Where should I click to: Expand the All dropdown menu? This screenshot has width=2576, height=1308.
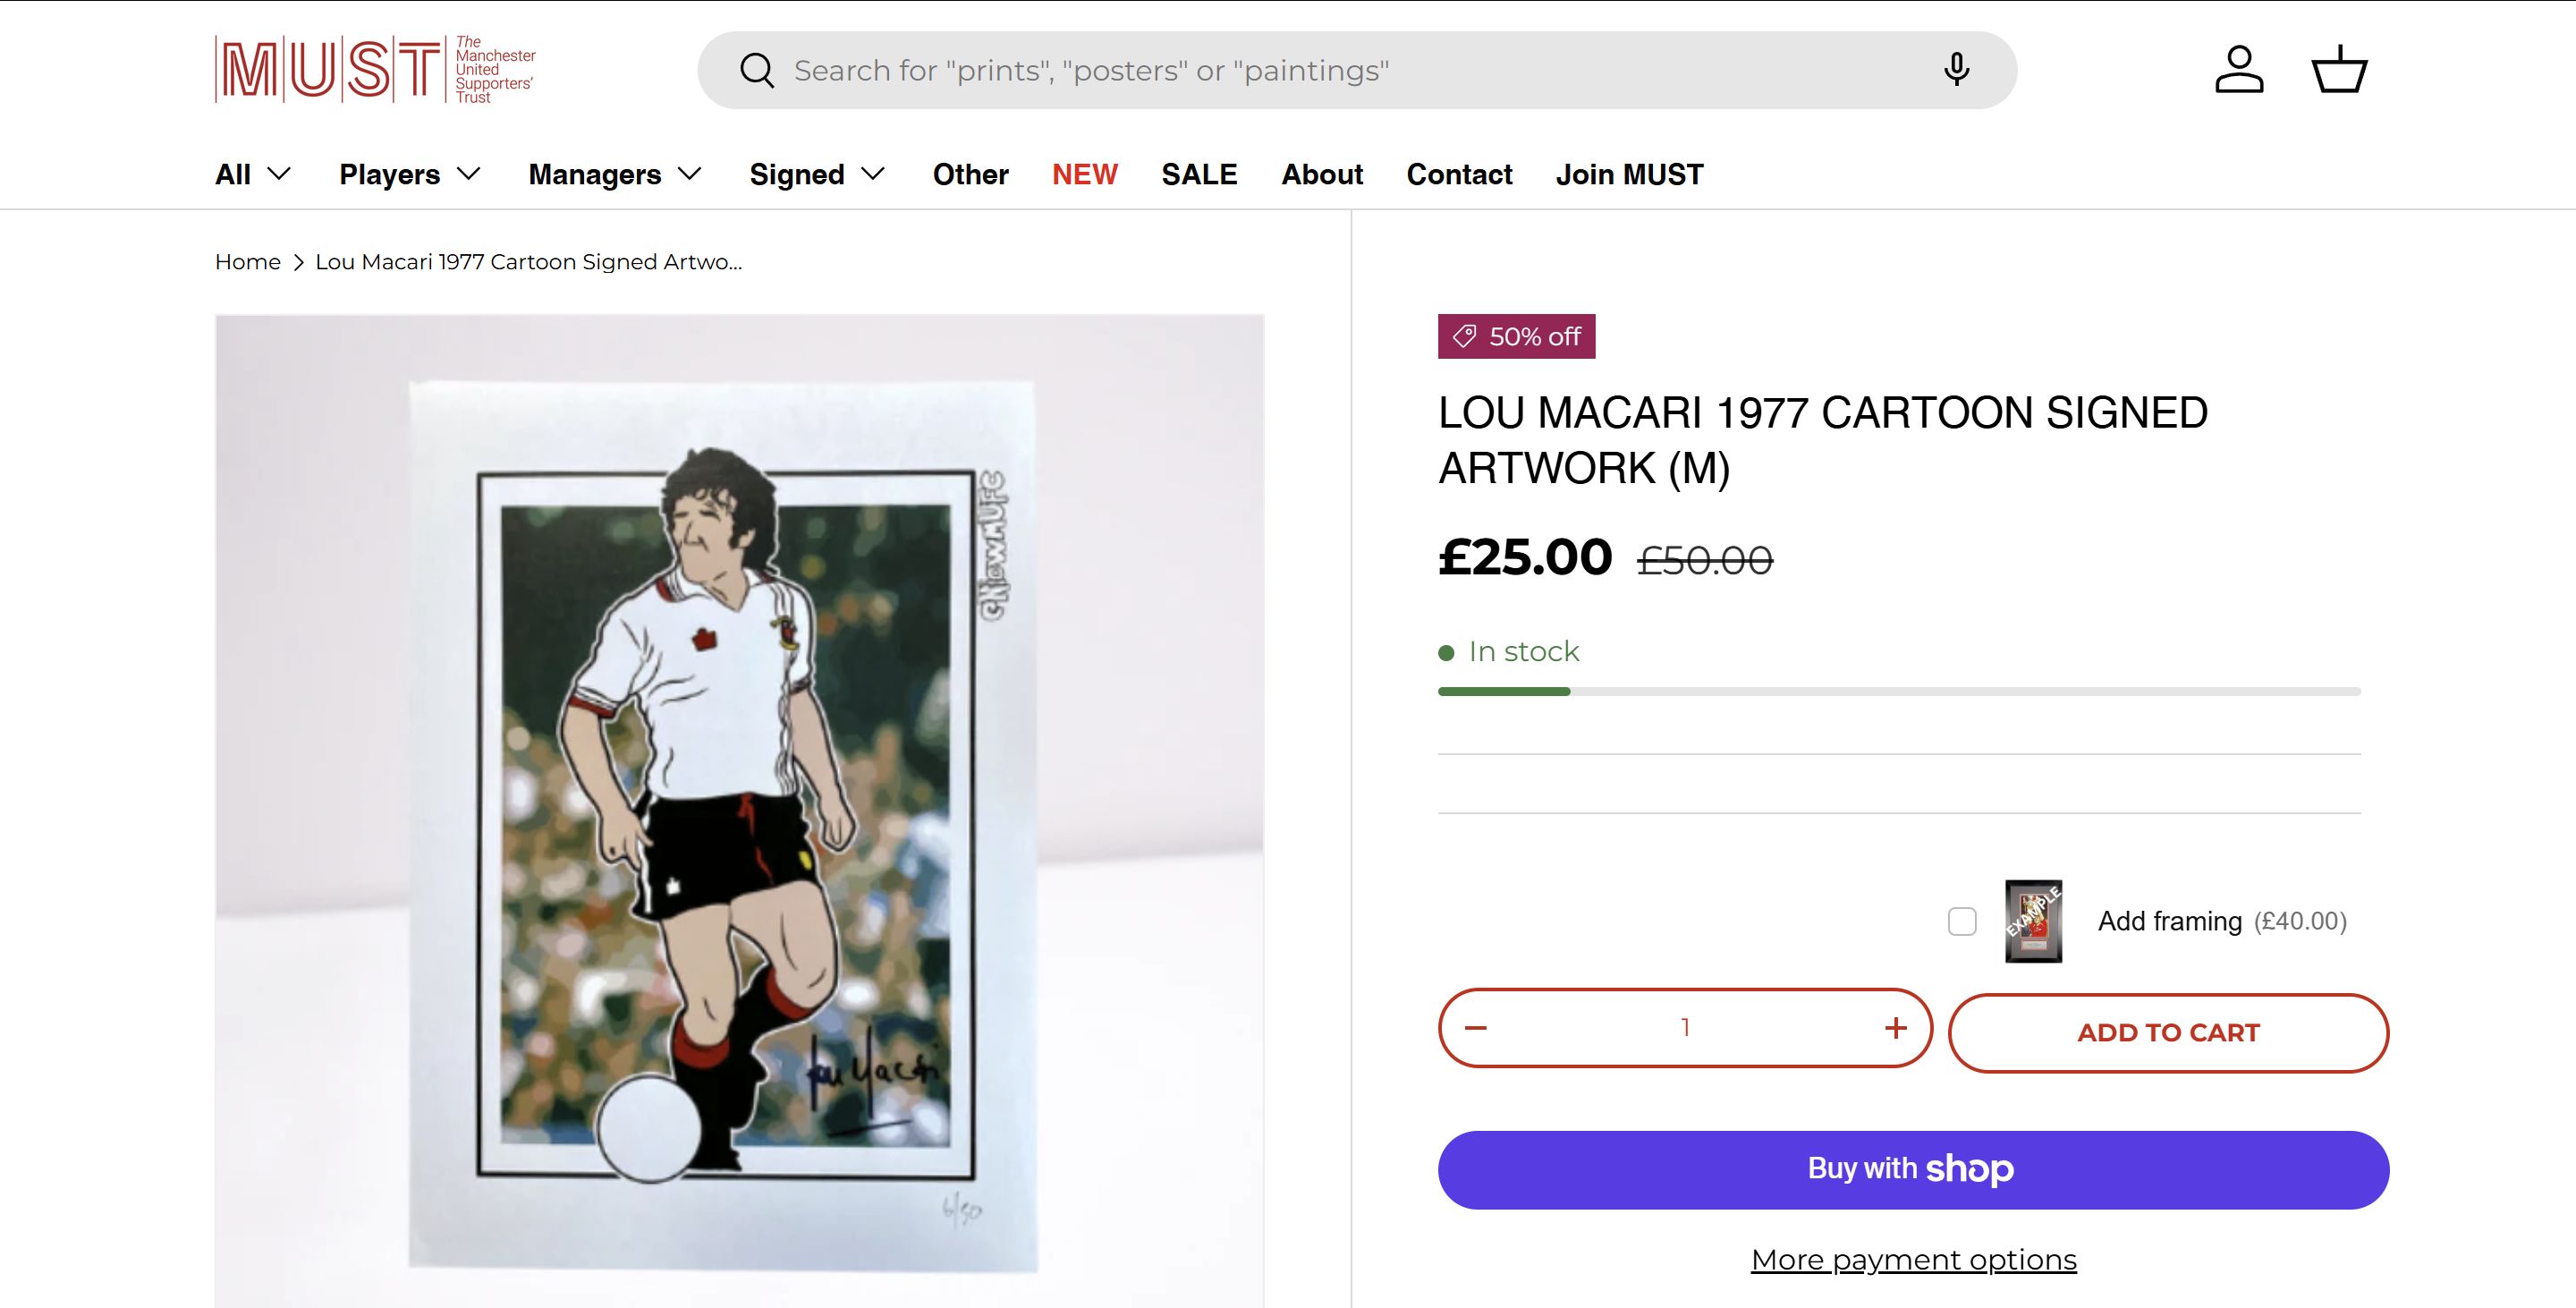[253, 174]
